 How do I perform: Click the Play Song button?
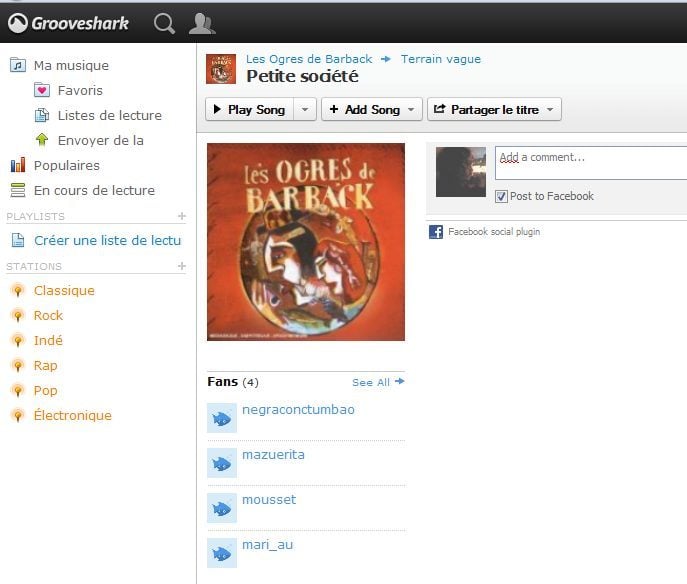point(250,109)
